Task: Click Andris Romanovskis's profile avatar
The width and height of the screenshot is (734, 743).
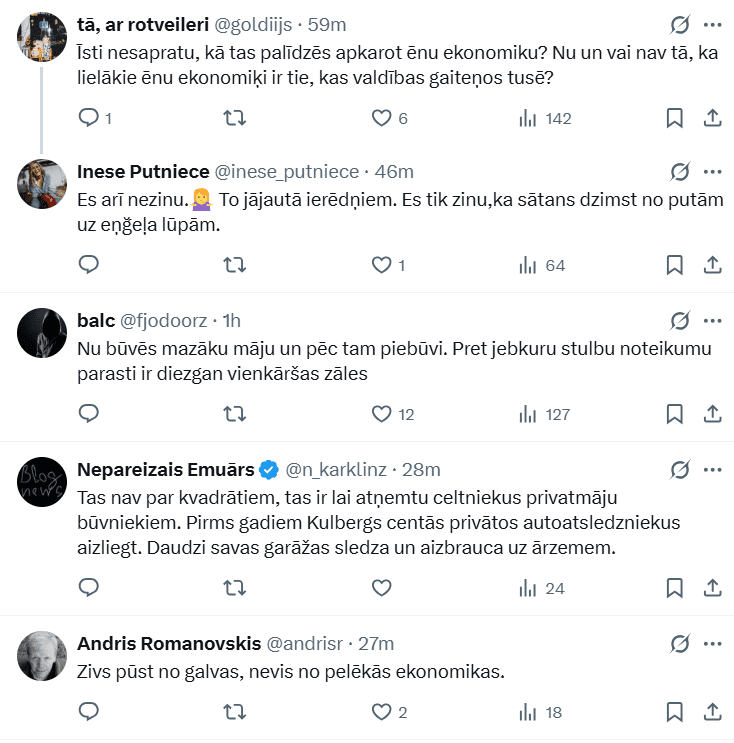Action: [x=42, y=655]
